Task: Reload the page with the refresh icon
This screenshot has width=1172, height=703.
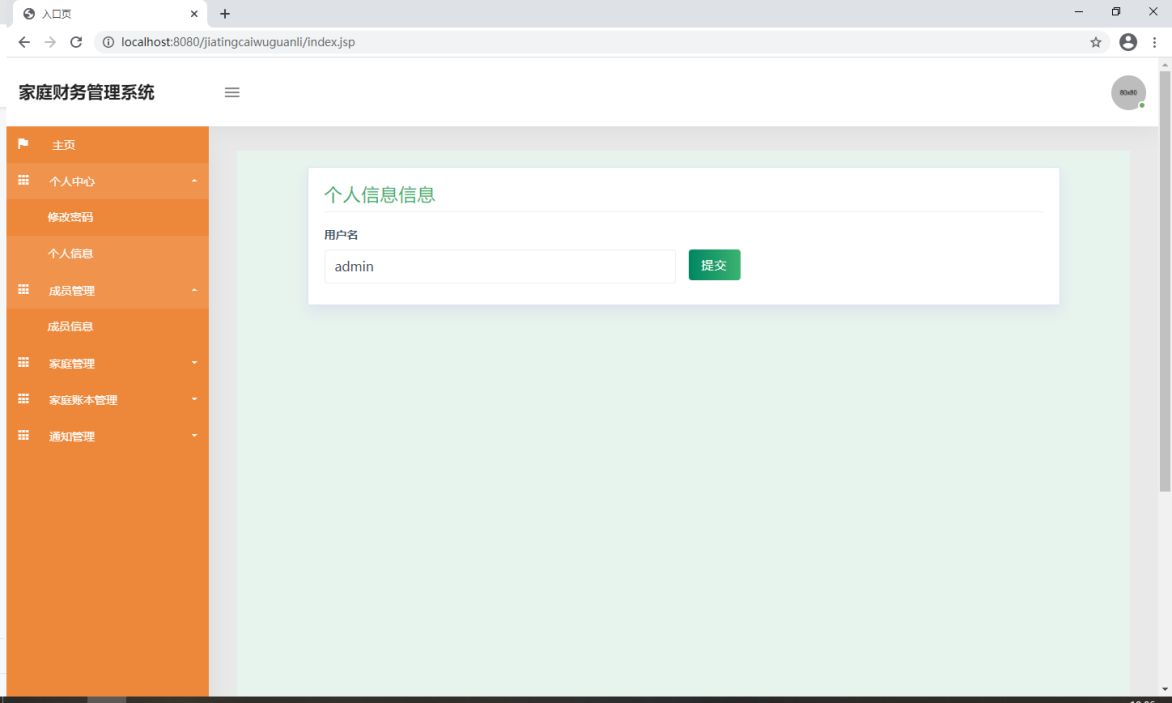Action: click(x=75, y=42)
